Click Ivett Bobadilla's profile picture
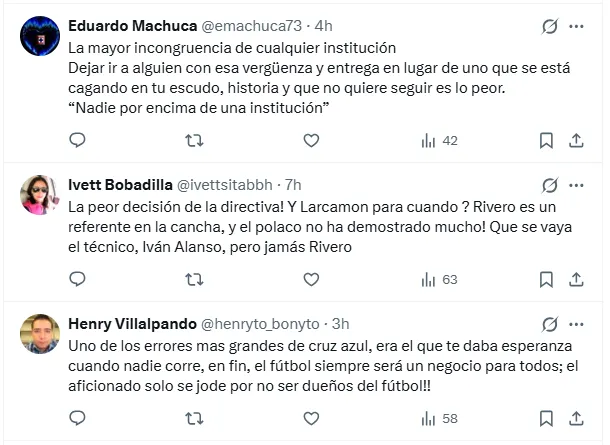 [x=40, y=195]
